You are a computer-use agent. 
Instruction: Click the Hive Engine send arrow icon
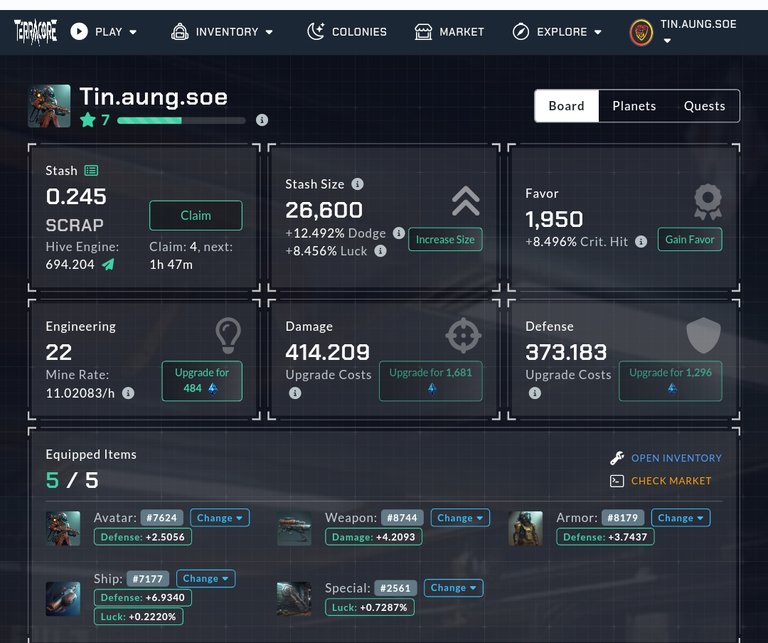108,264
